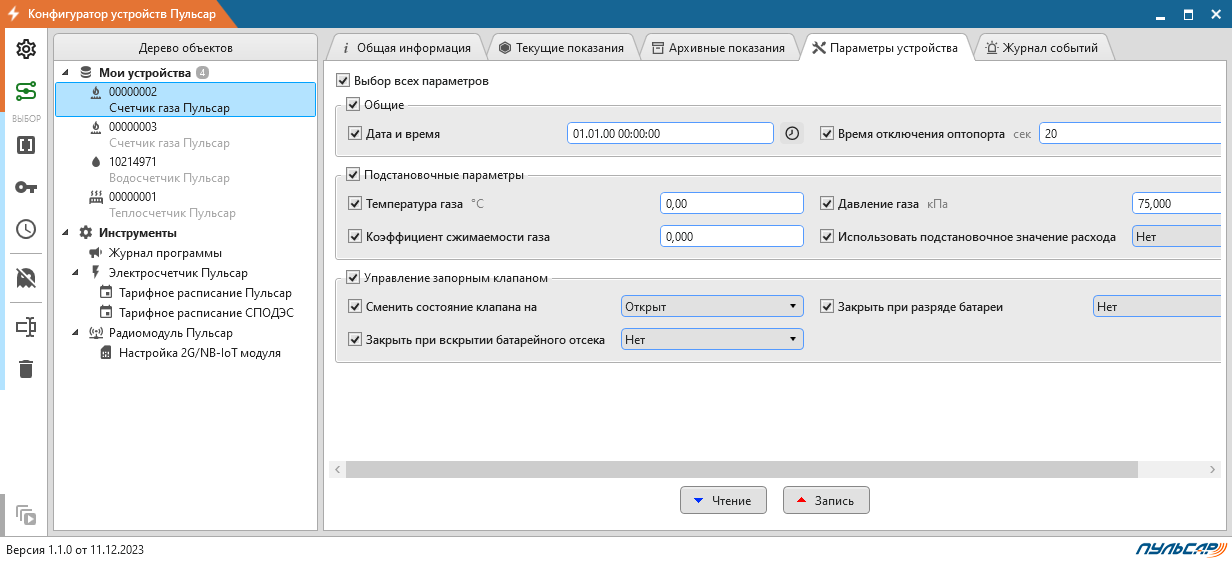
Task: Toggle Время отключения оптопорта checkbox
Action: click(x=827, y=133)
